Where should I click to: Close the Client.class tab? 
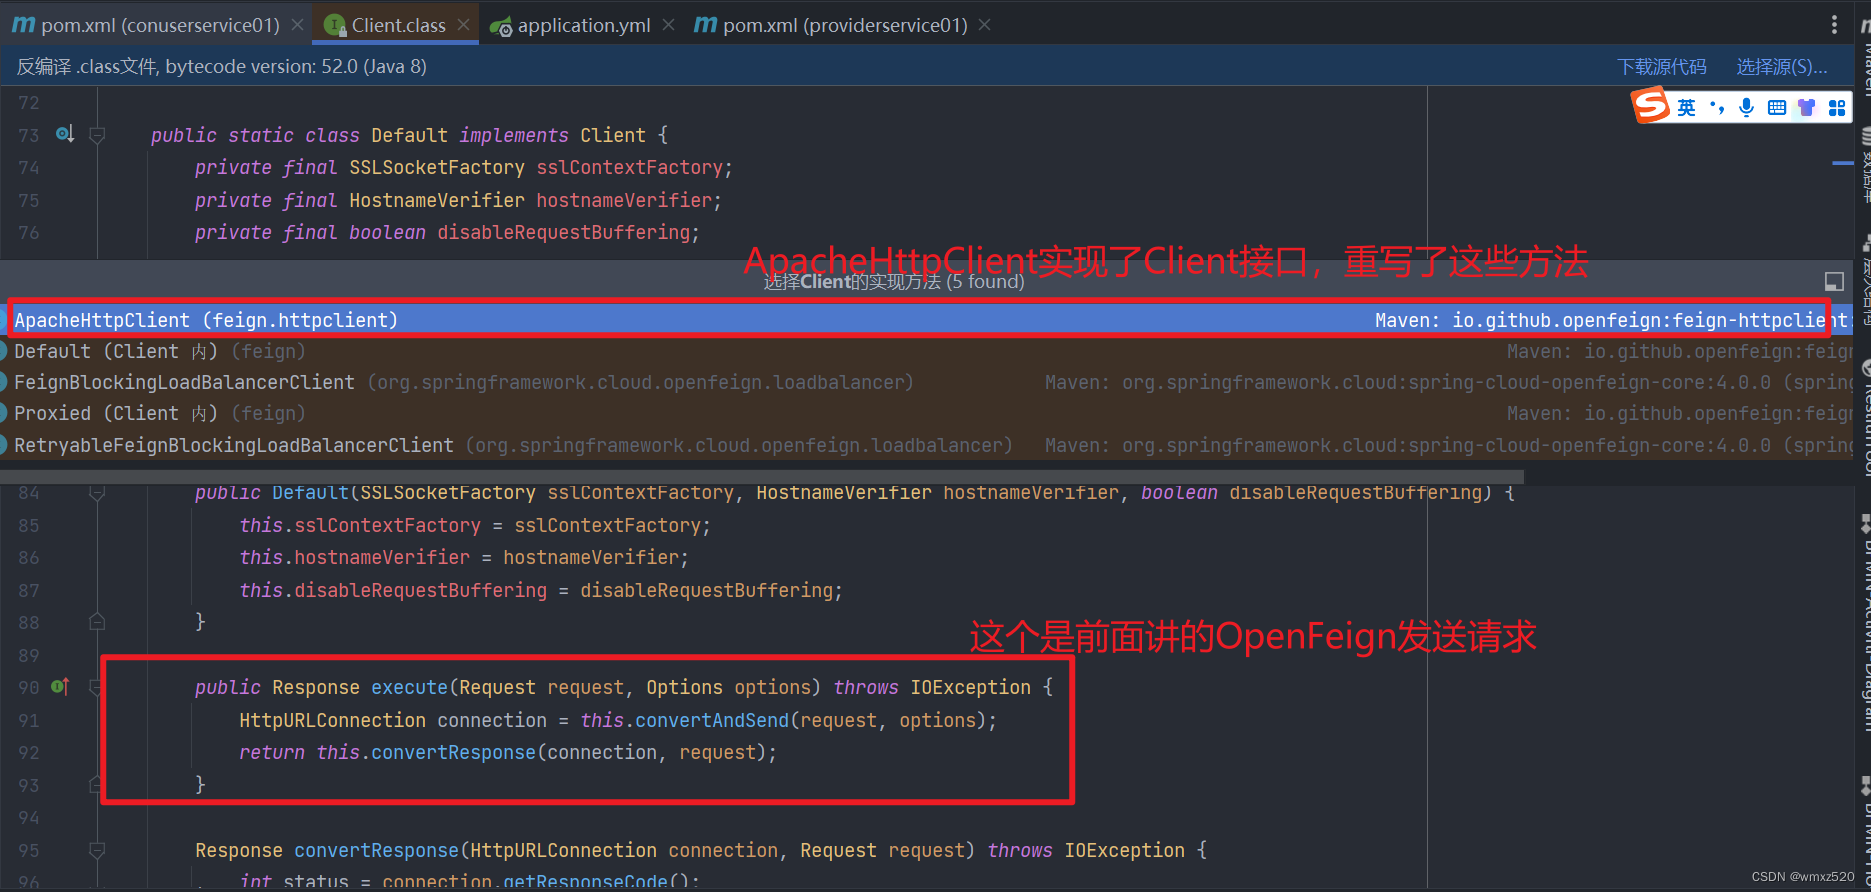(464, 25)
